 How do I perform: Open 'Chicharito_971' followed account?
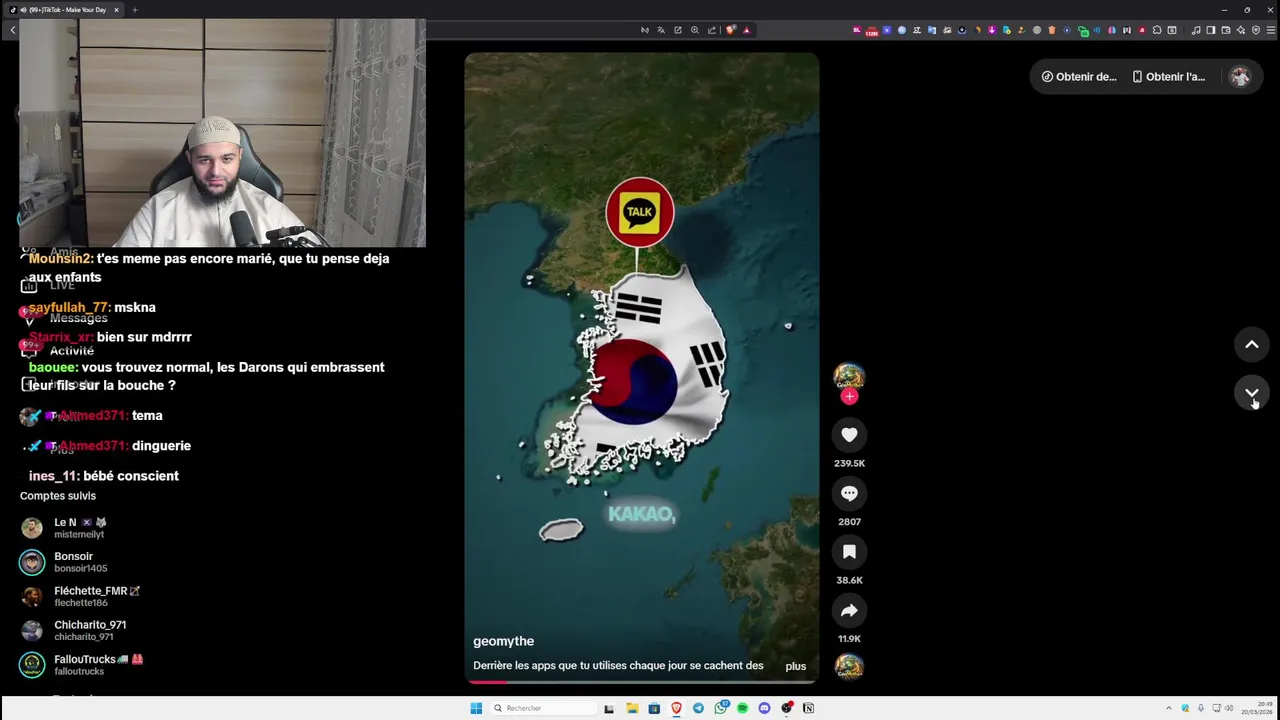80,631
